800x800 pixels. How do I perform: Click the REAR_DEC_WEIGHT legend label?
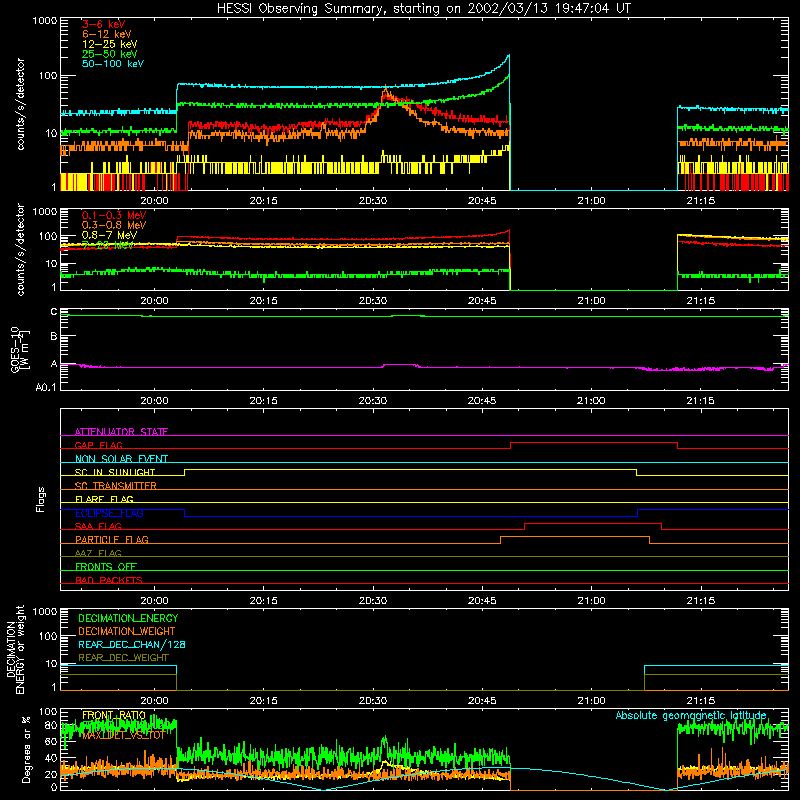[x=123, y=658]
